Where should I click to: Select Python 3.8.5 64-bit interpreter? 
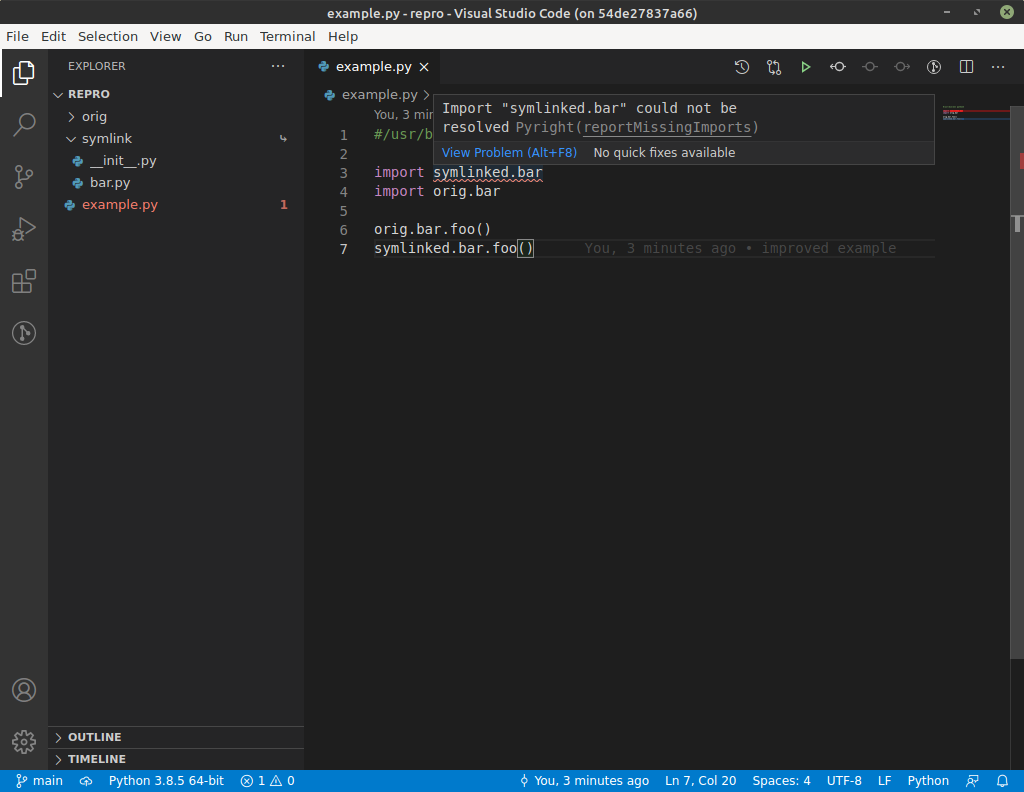click(166, 781)
